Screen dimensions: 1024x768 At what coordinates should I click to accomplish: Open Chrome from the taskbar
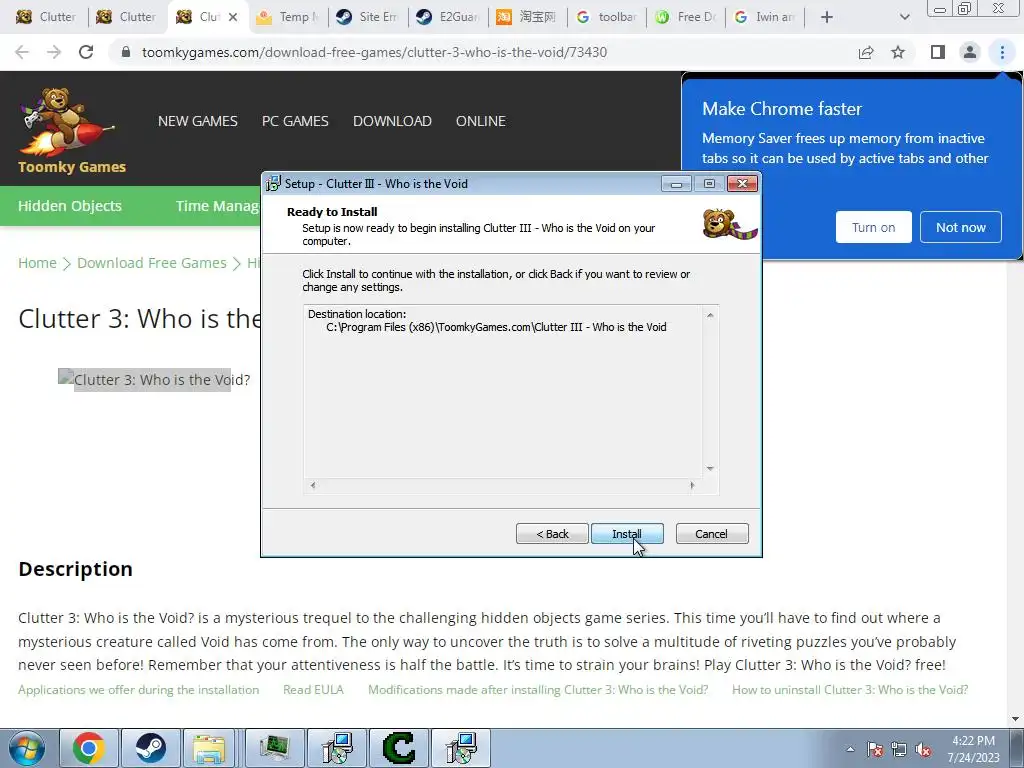pyautogui.click(x=89, y=748)
